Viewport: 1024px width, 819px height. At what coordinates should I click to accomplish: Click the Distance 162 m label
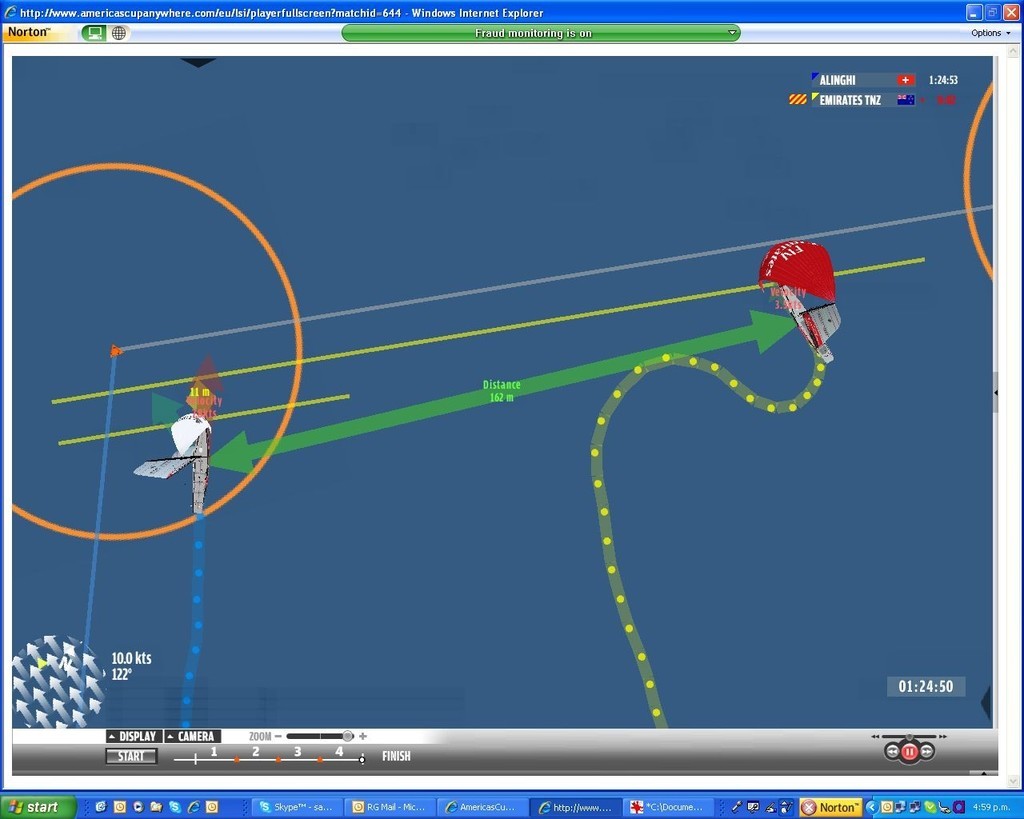[501, 391]
